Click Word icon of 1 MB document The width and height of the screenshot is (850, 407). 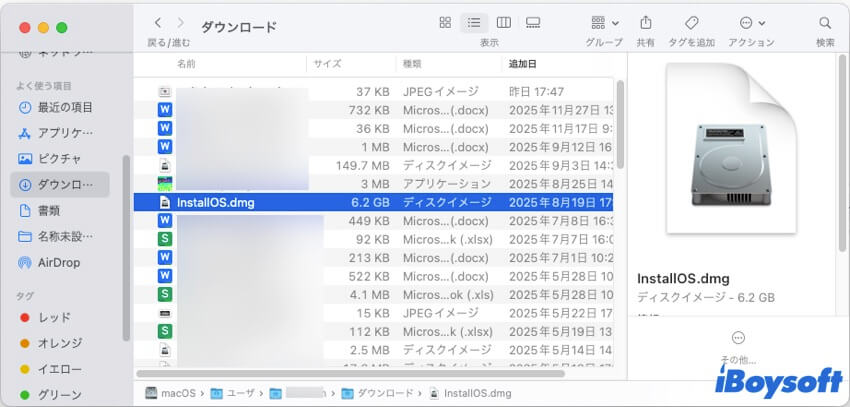165,147
